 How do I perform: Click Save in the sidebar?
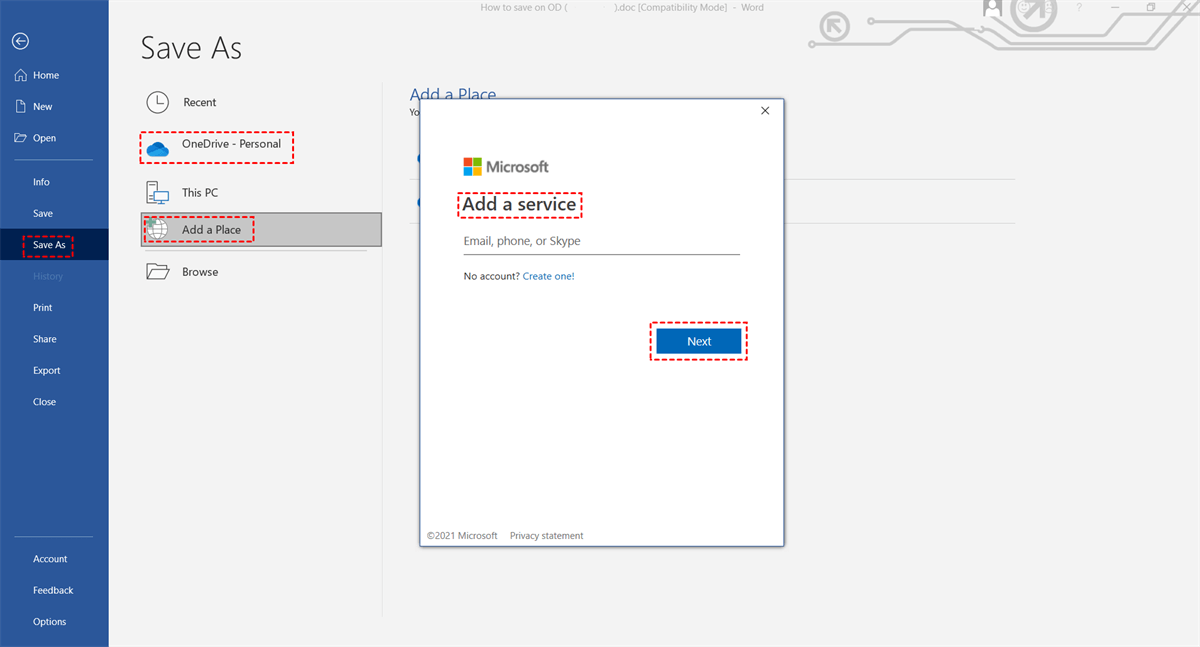coord(43,213)
